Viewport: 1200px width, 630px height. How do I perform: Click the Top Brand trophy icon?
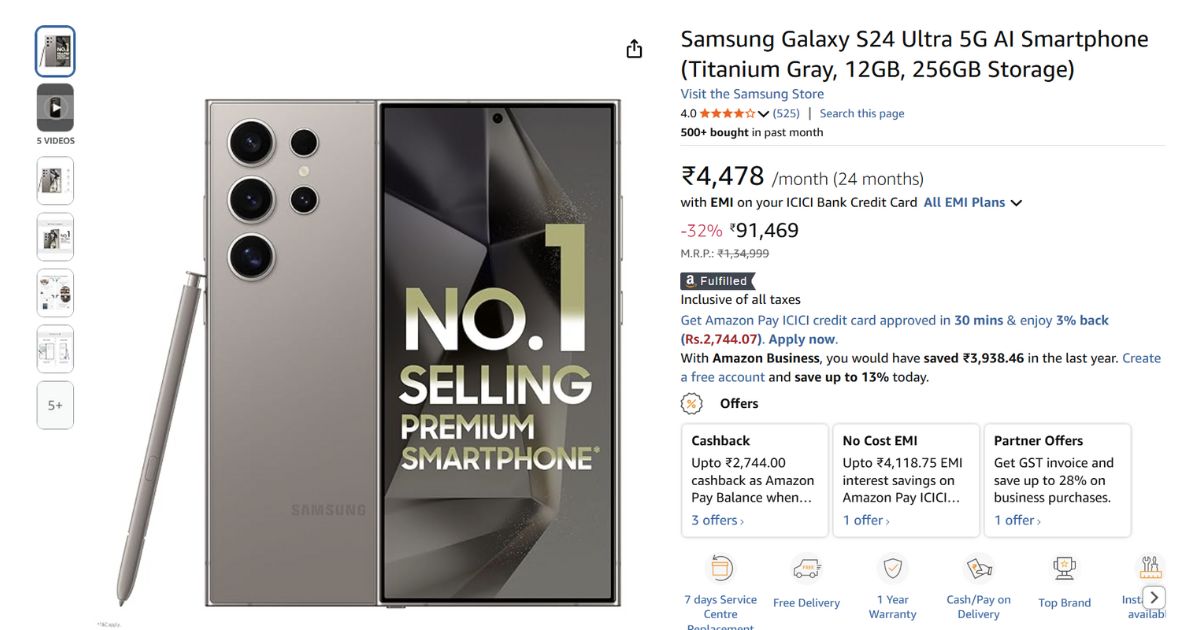pyautogui.click(x=1064, y=569)
